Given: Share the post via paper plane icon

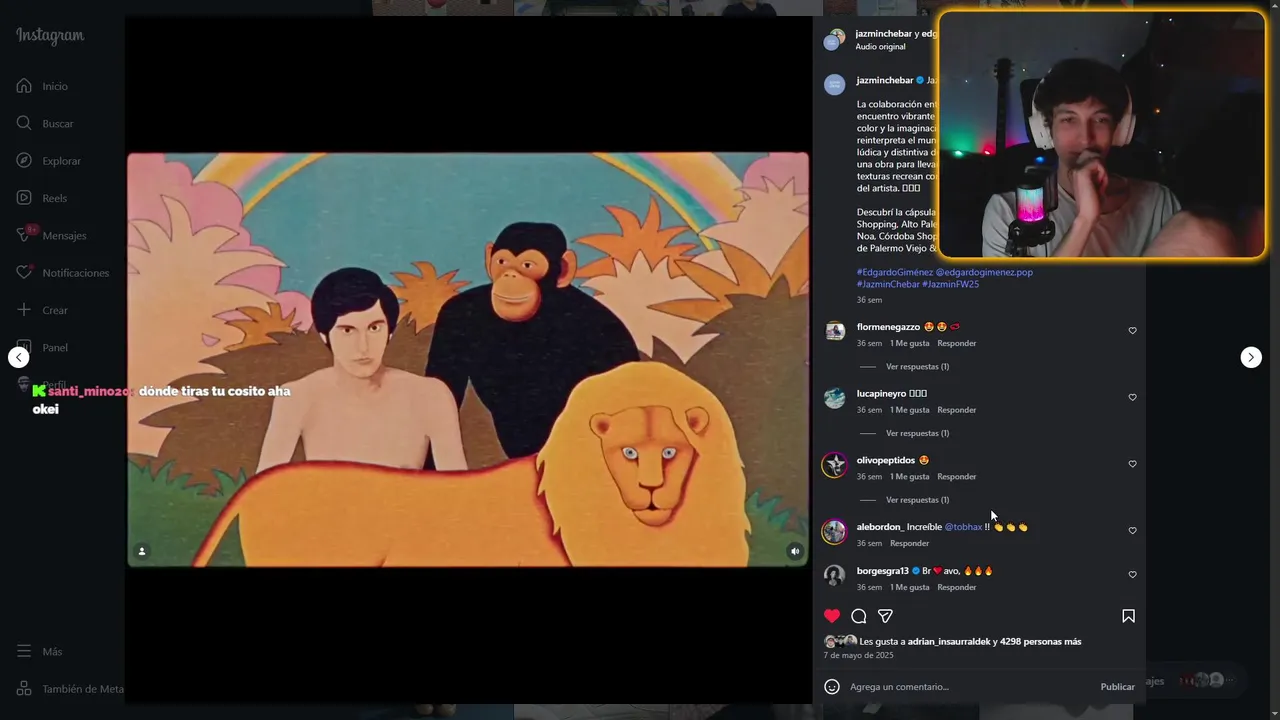Looking at the screenshot, I should [x=885, y=616].
